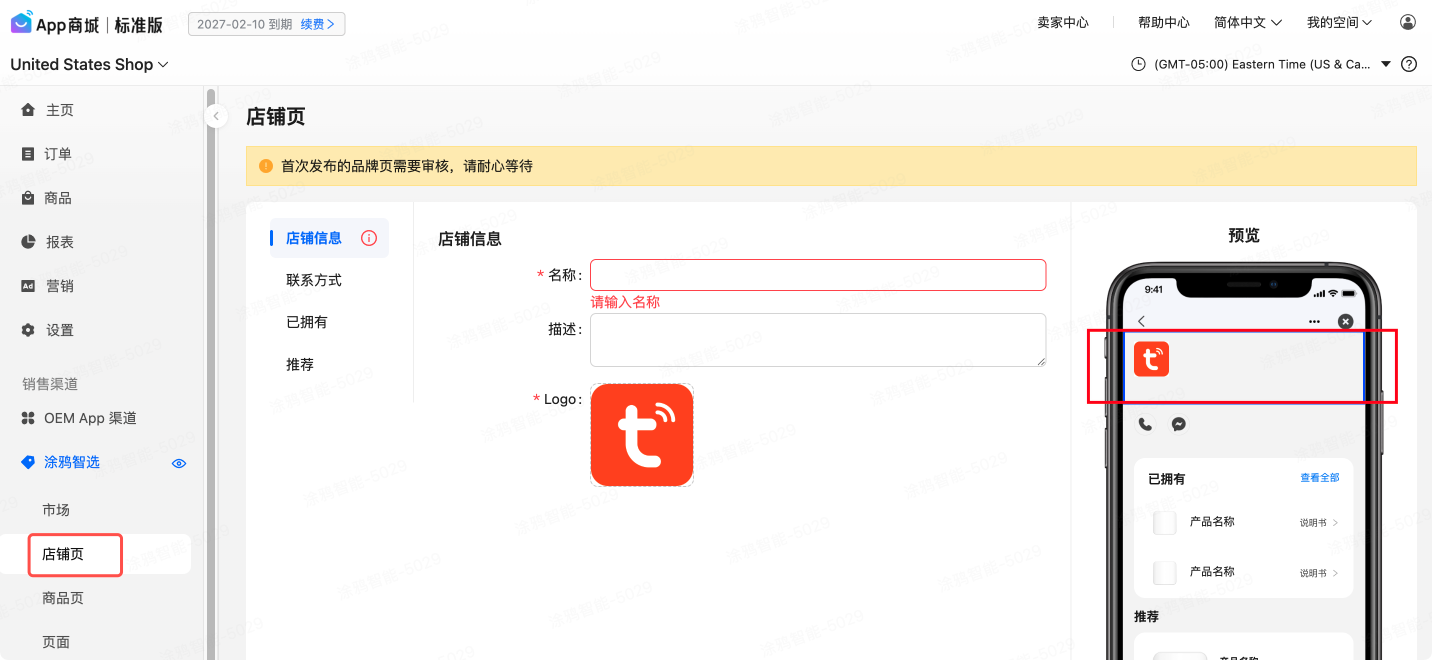The width and height of the screenshot is (1432, 660).
Task: Click the three-dot menu in phone preview
Action: coord(1315,321)
